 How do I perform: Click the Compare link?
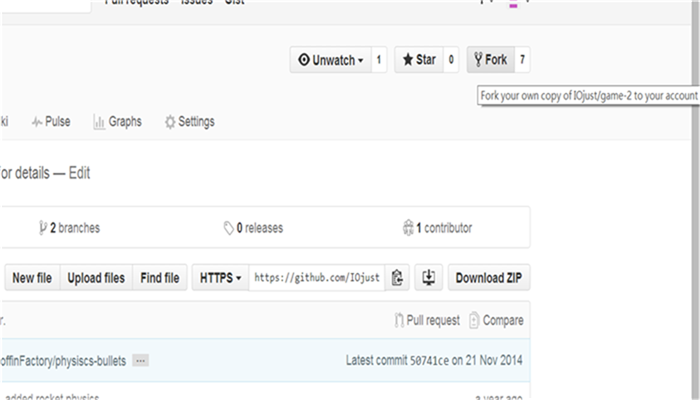pyautogui.click(x=496, y=320)
